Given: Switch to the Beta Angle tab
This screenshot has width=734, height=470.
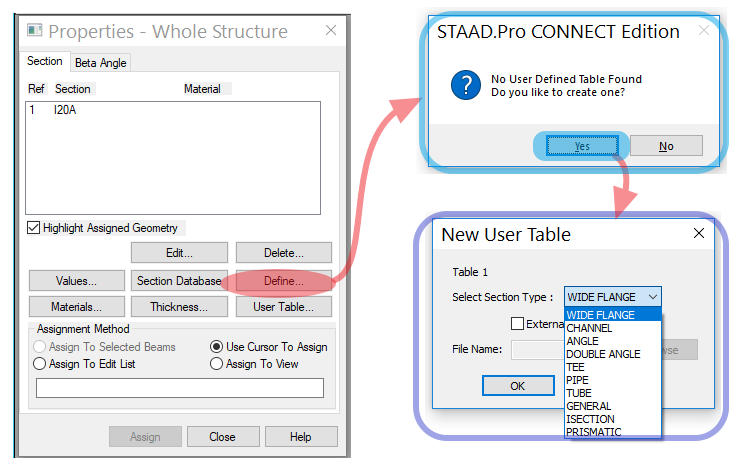Looking at the screenshot, I should click(101, 63).
